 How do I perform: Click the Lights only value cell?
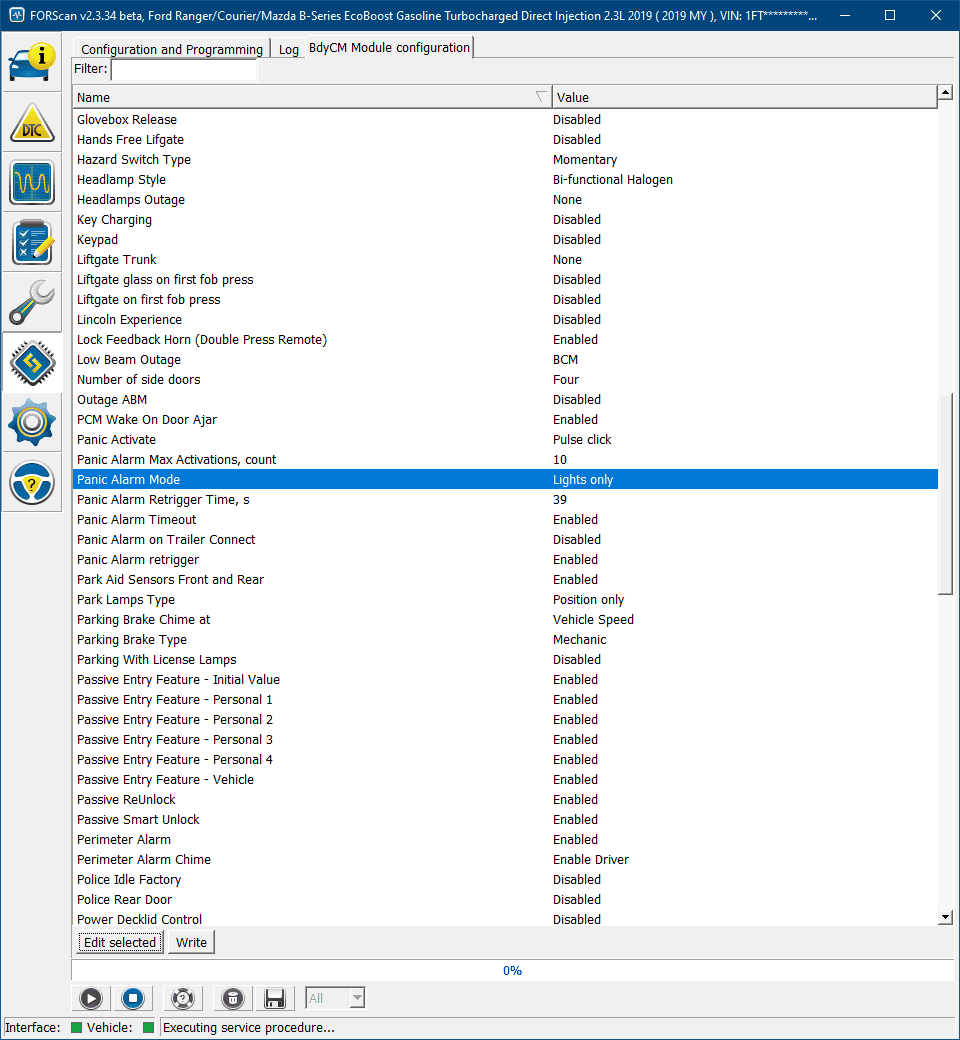pyautogui.click(x=583, y=480)
